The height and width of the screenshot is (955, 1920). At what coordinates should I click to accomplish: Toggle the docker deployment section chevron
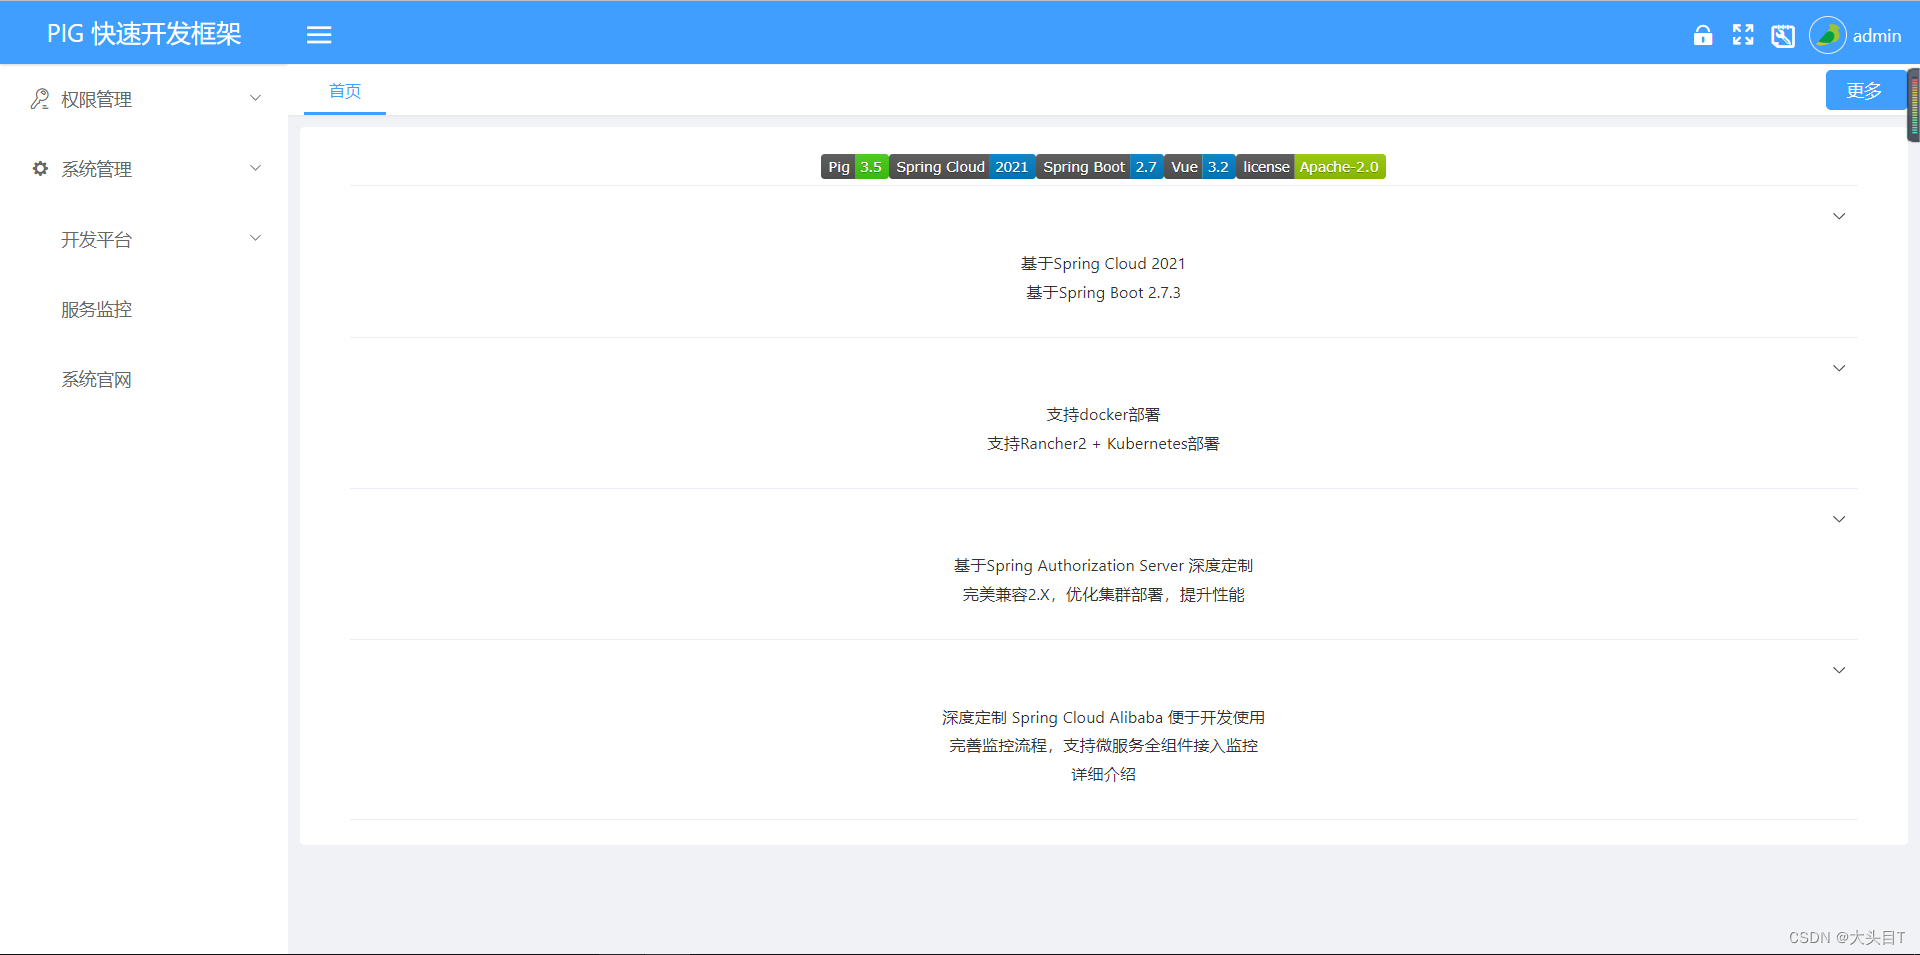click(x=1839, y=367)
